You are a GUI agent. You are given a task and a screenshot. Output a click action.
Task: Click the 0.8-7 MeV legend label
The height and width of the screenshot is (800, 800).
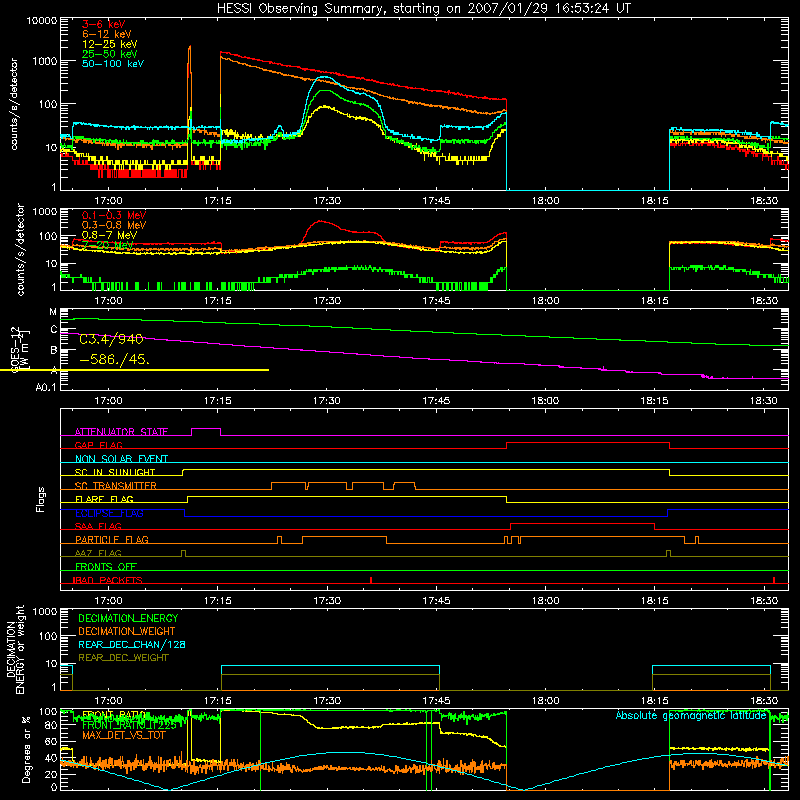point(109,235)
